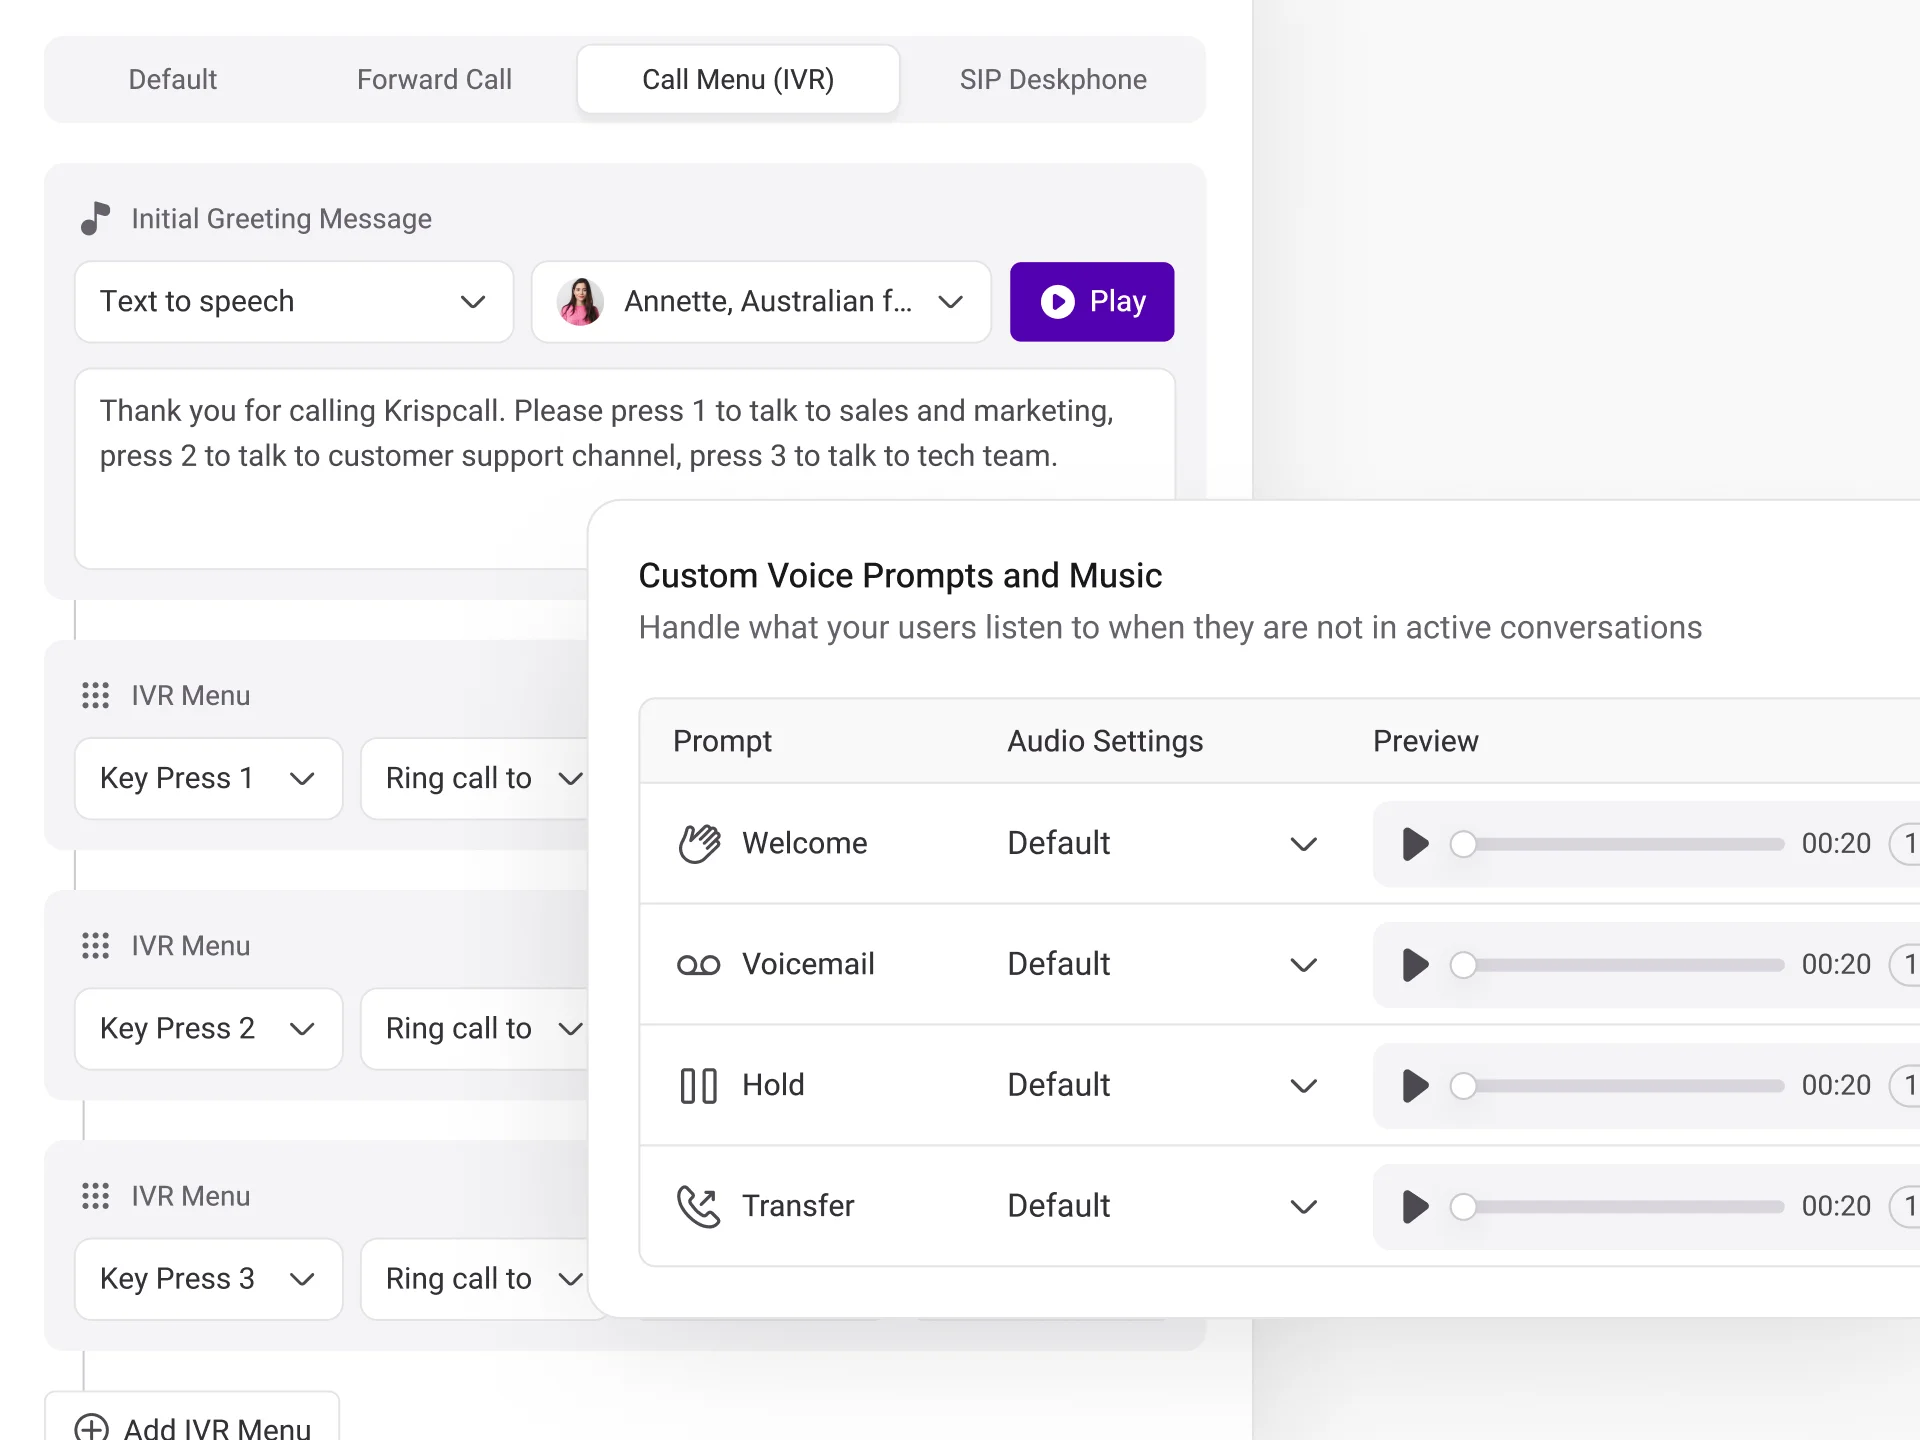Click the plus circle icon on Add IVR Menu

click(x=92, y=1428)
